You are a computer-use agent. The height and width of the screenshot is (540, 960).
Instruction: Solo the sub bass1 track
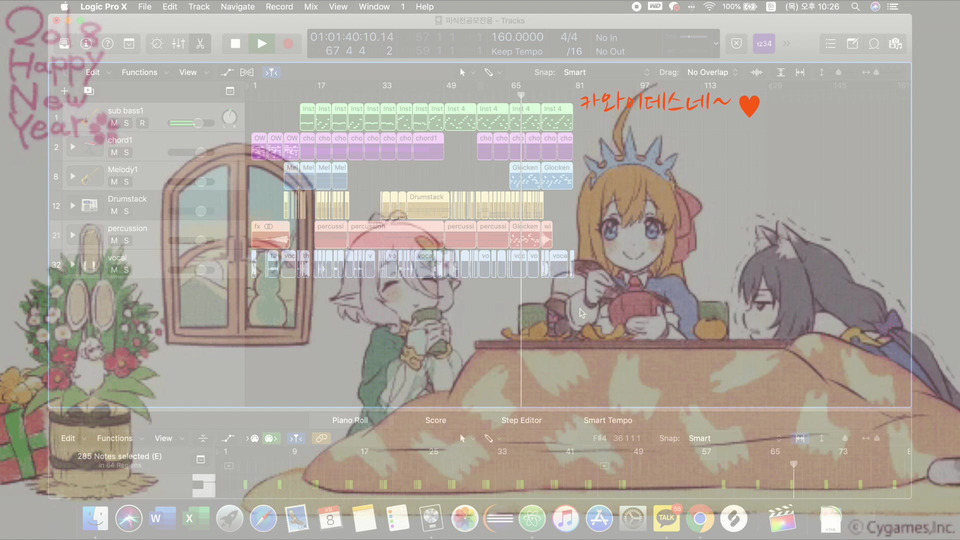tap(127, 123)
